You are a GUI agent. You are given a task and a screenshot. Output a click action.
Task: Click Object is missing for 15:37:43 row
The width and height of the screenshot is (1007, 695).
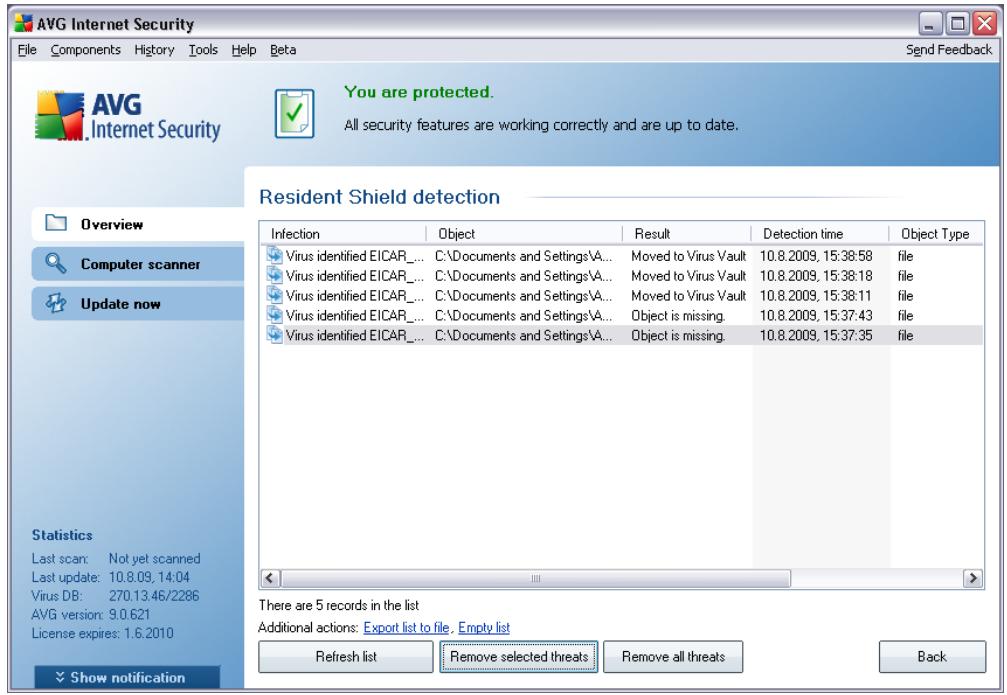click(678, 315)
